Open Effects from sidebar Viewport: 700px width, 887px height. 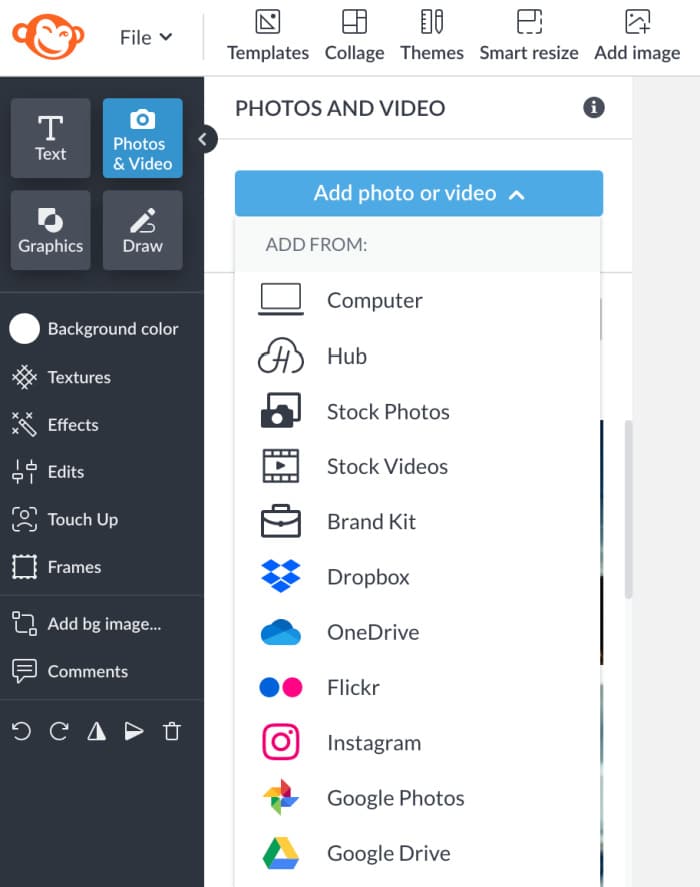tap(55, 425)
